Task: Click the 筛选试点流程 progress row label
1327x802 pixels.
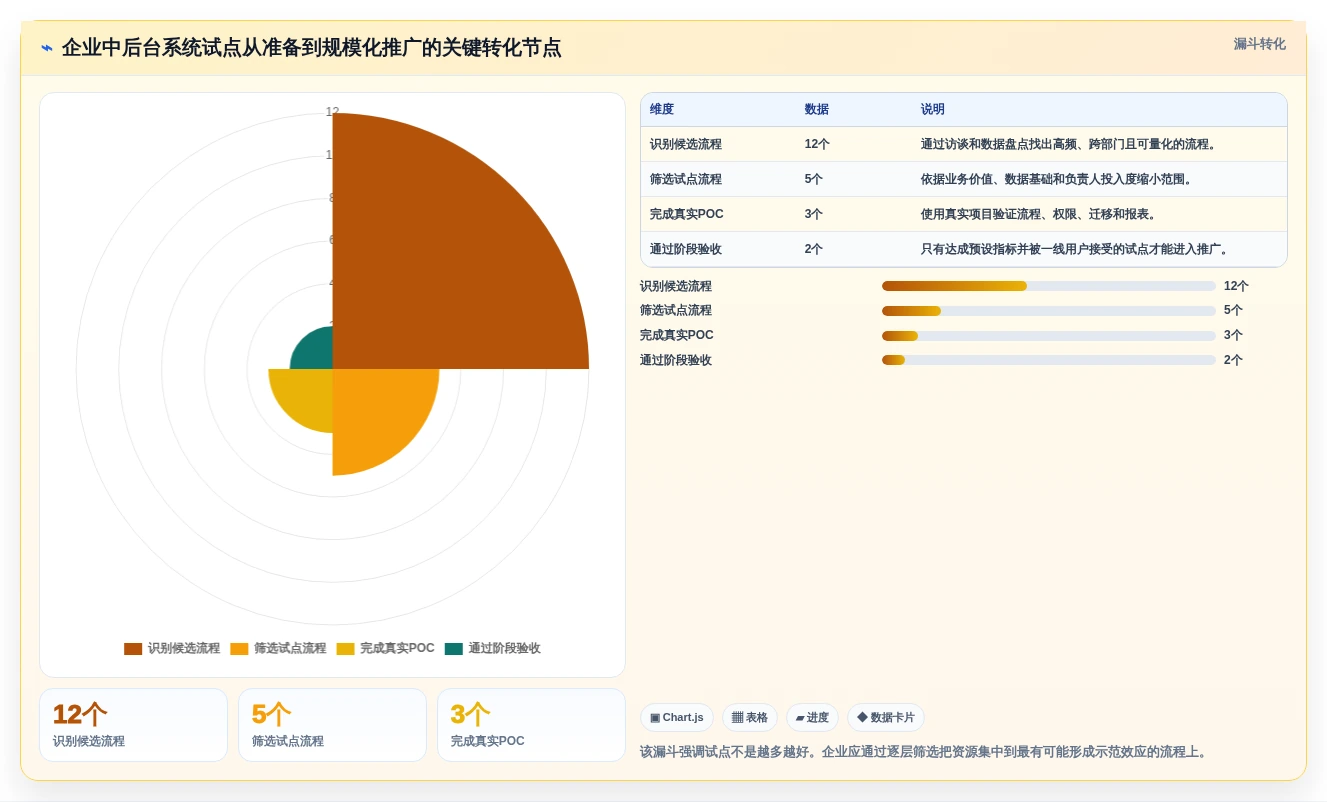Action: [676, 311]
